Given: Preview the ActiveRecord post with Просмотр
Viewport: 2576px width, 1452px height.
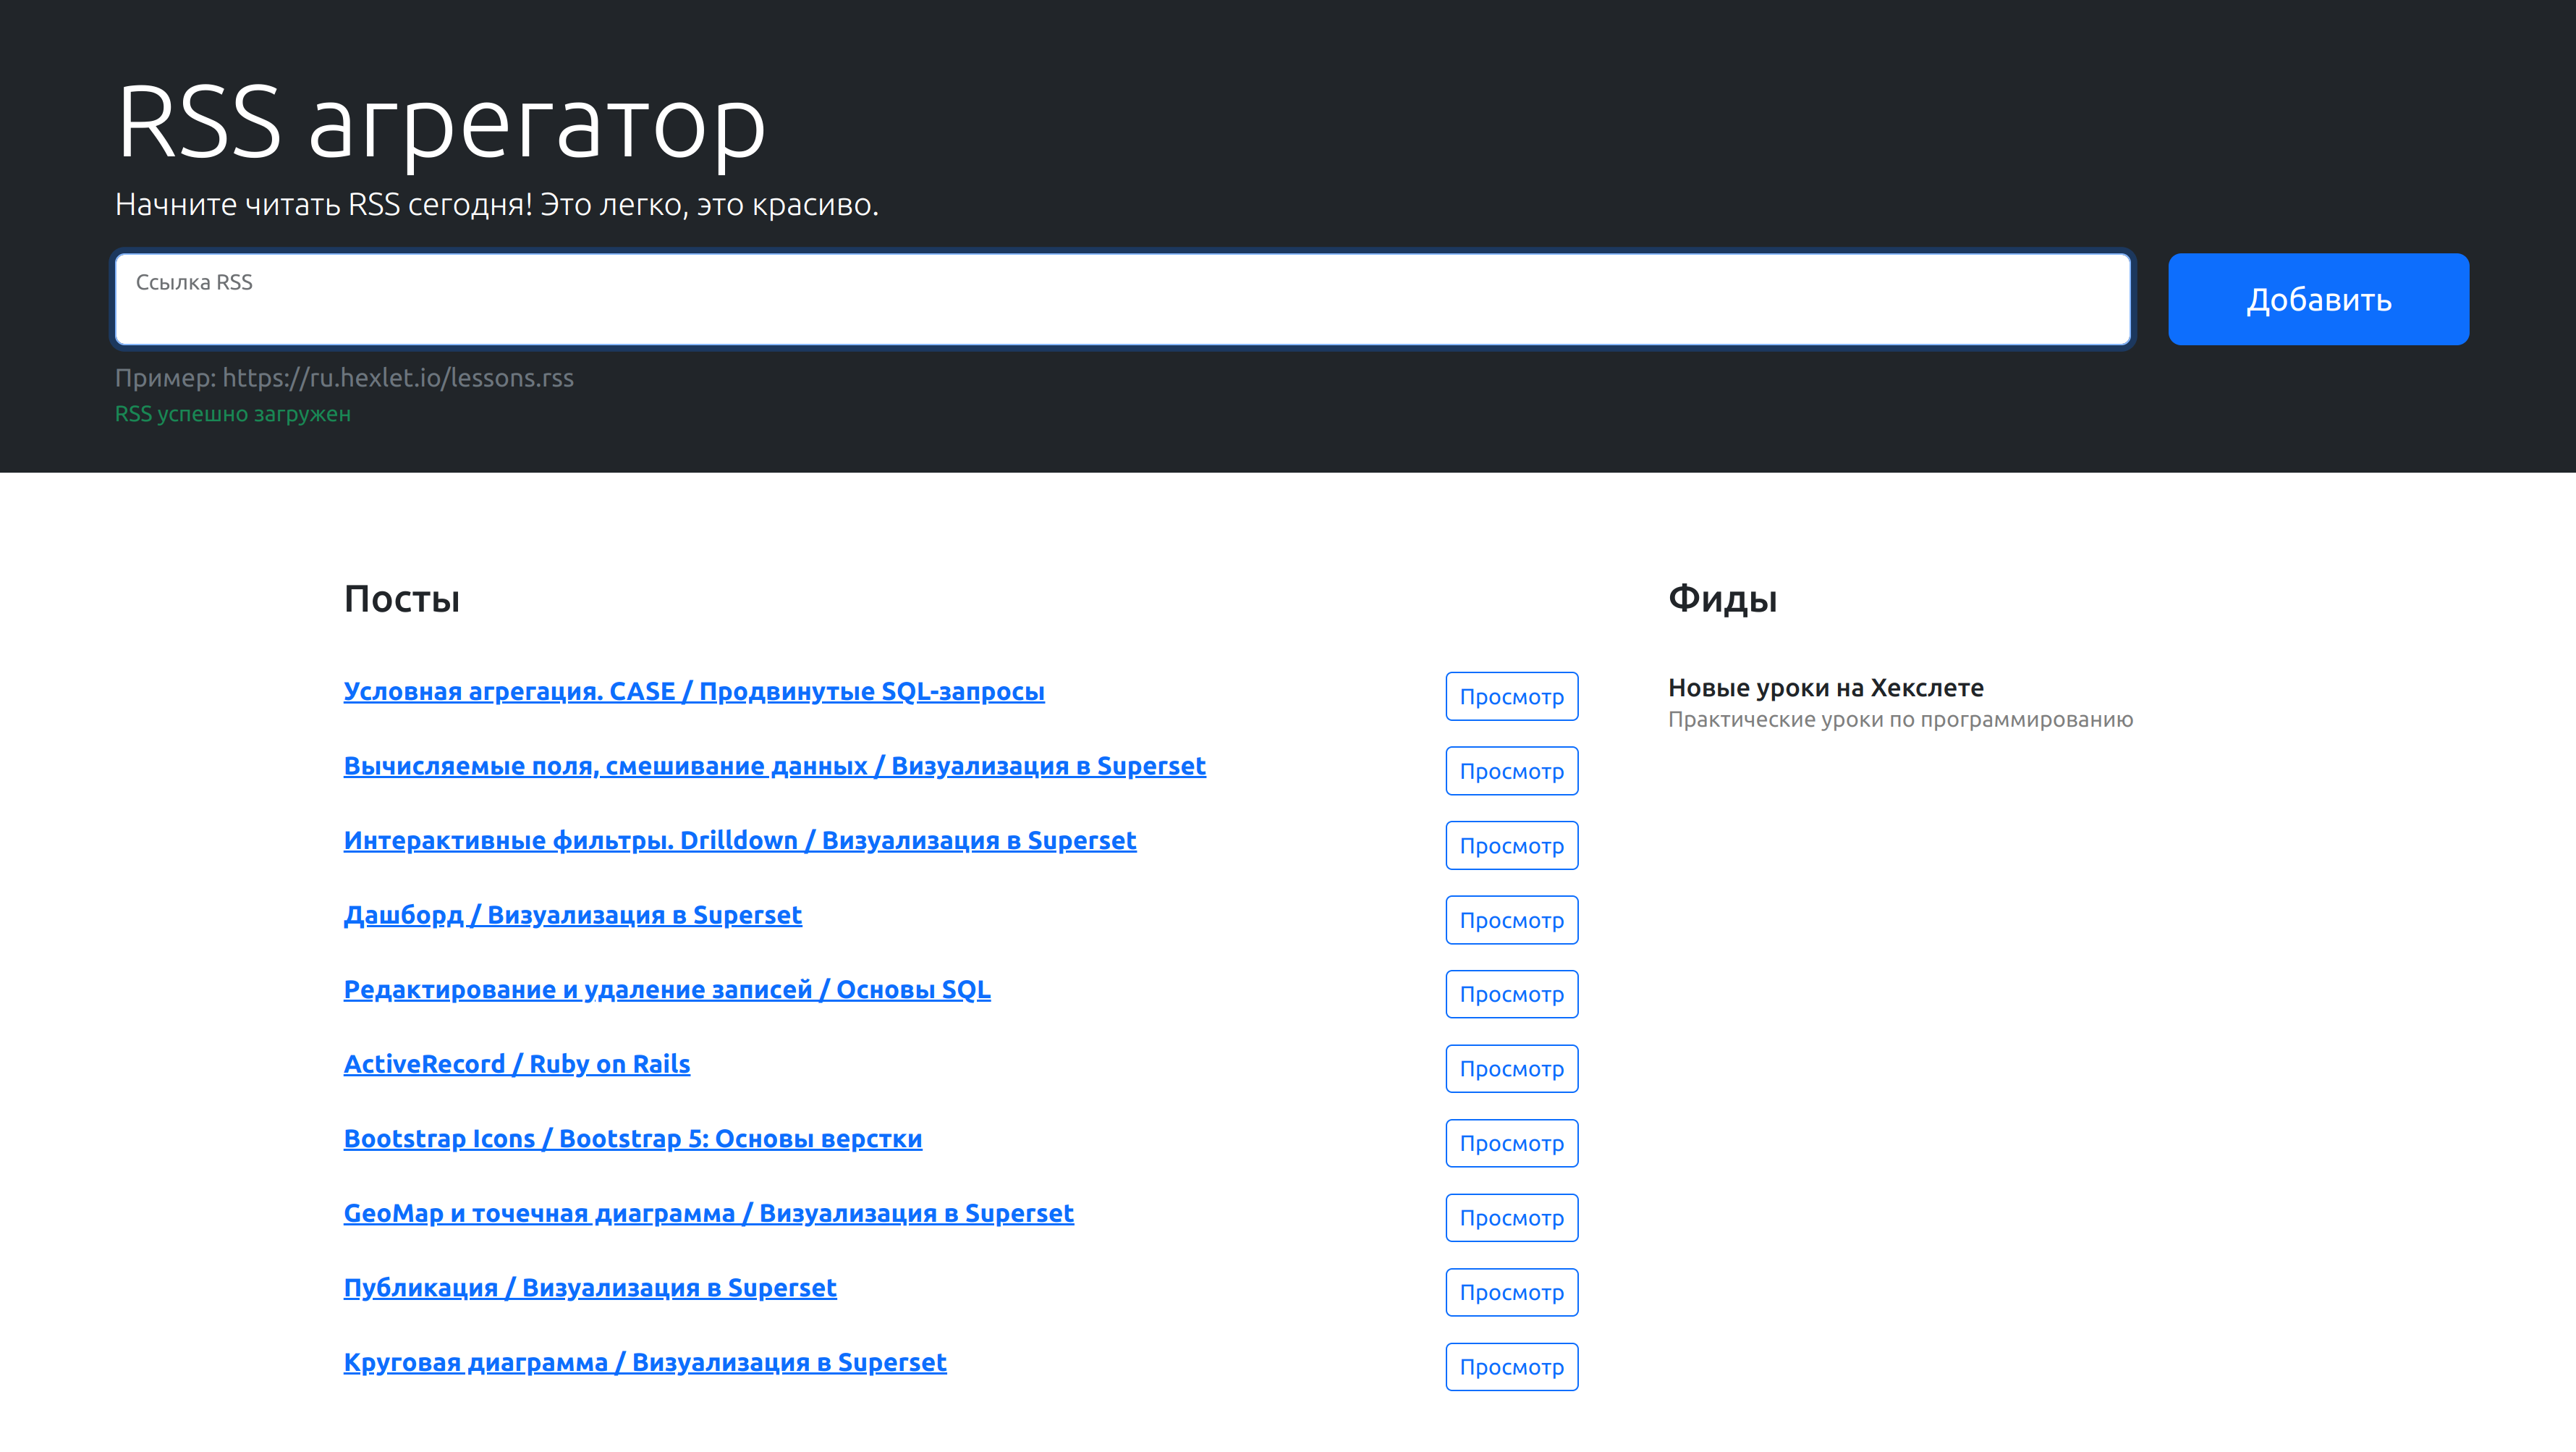Looking at the screenshot, I should (1510, 1069).
